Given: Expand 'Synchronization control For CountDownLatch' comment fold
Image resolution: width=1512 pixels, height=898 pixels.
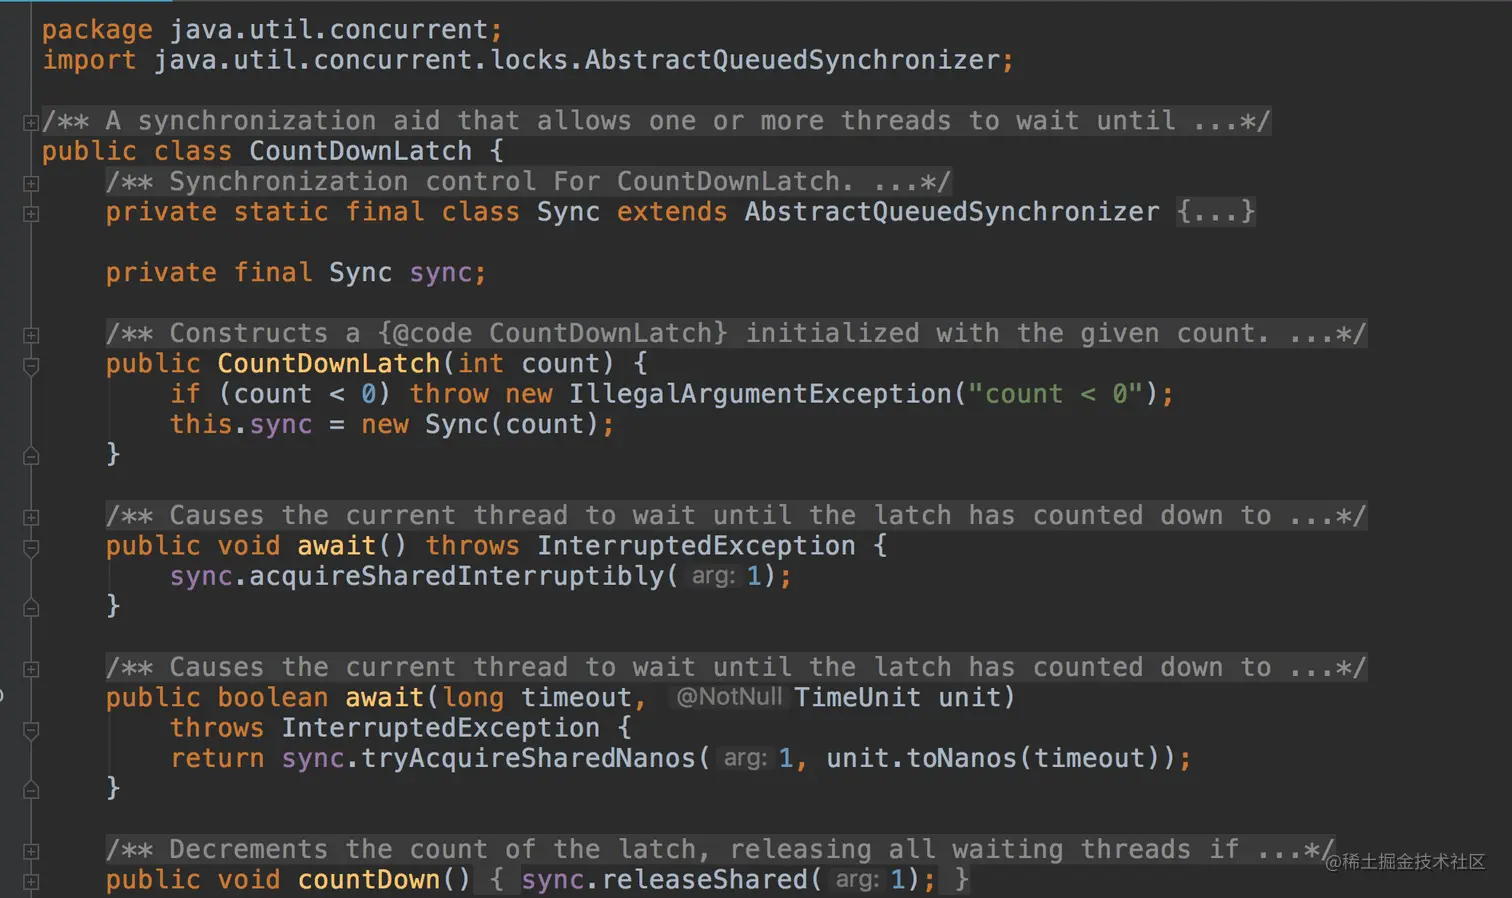Looking at the screenshot, I should [x=31, y=184].
